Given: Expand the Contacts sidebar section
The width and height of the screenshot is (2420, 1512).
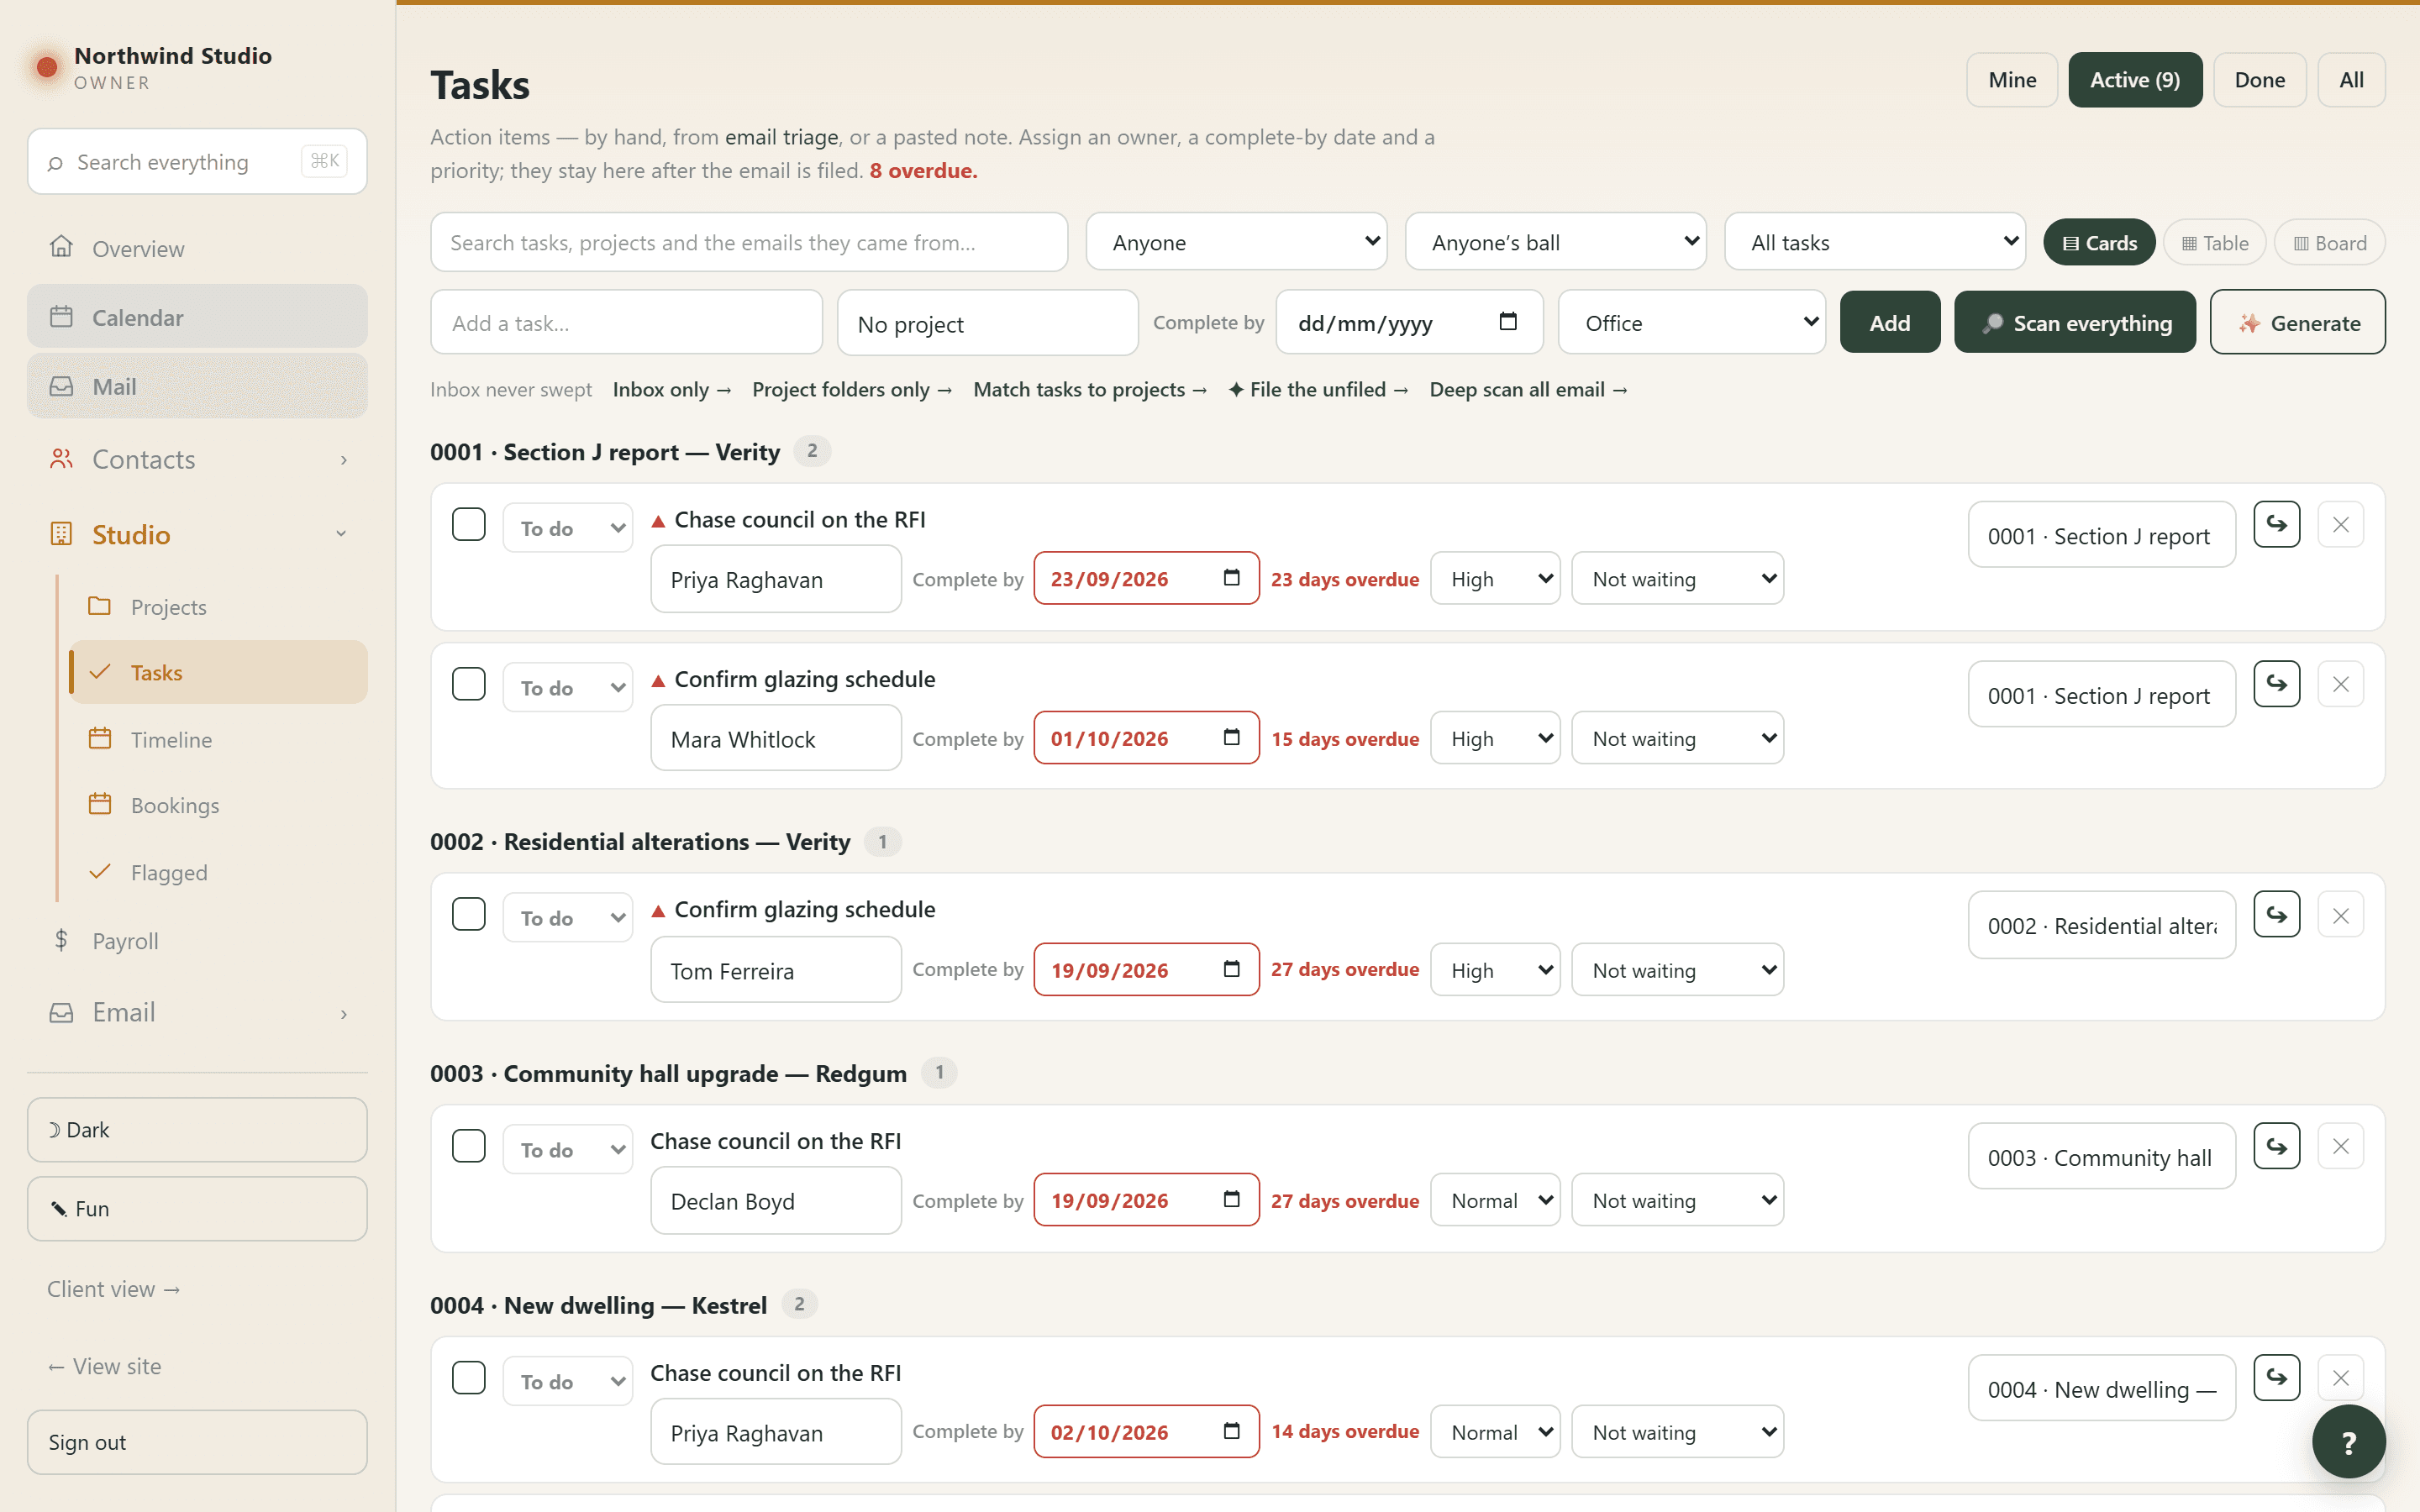Looking at the screenshot, I should (x=197, y=459).
